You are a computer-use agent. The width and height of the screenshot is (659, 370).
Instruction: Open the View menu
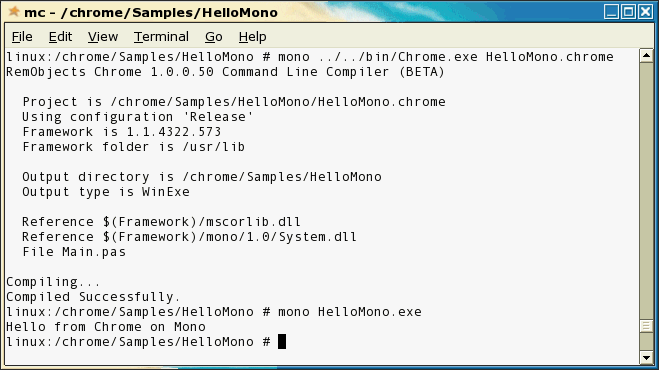pyautogui.click(x=103, y=37)
